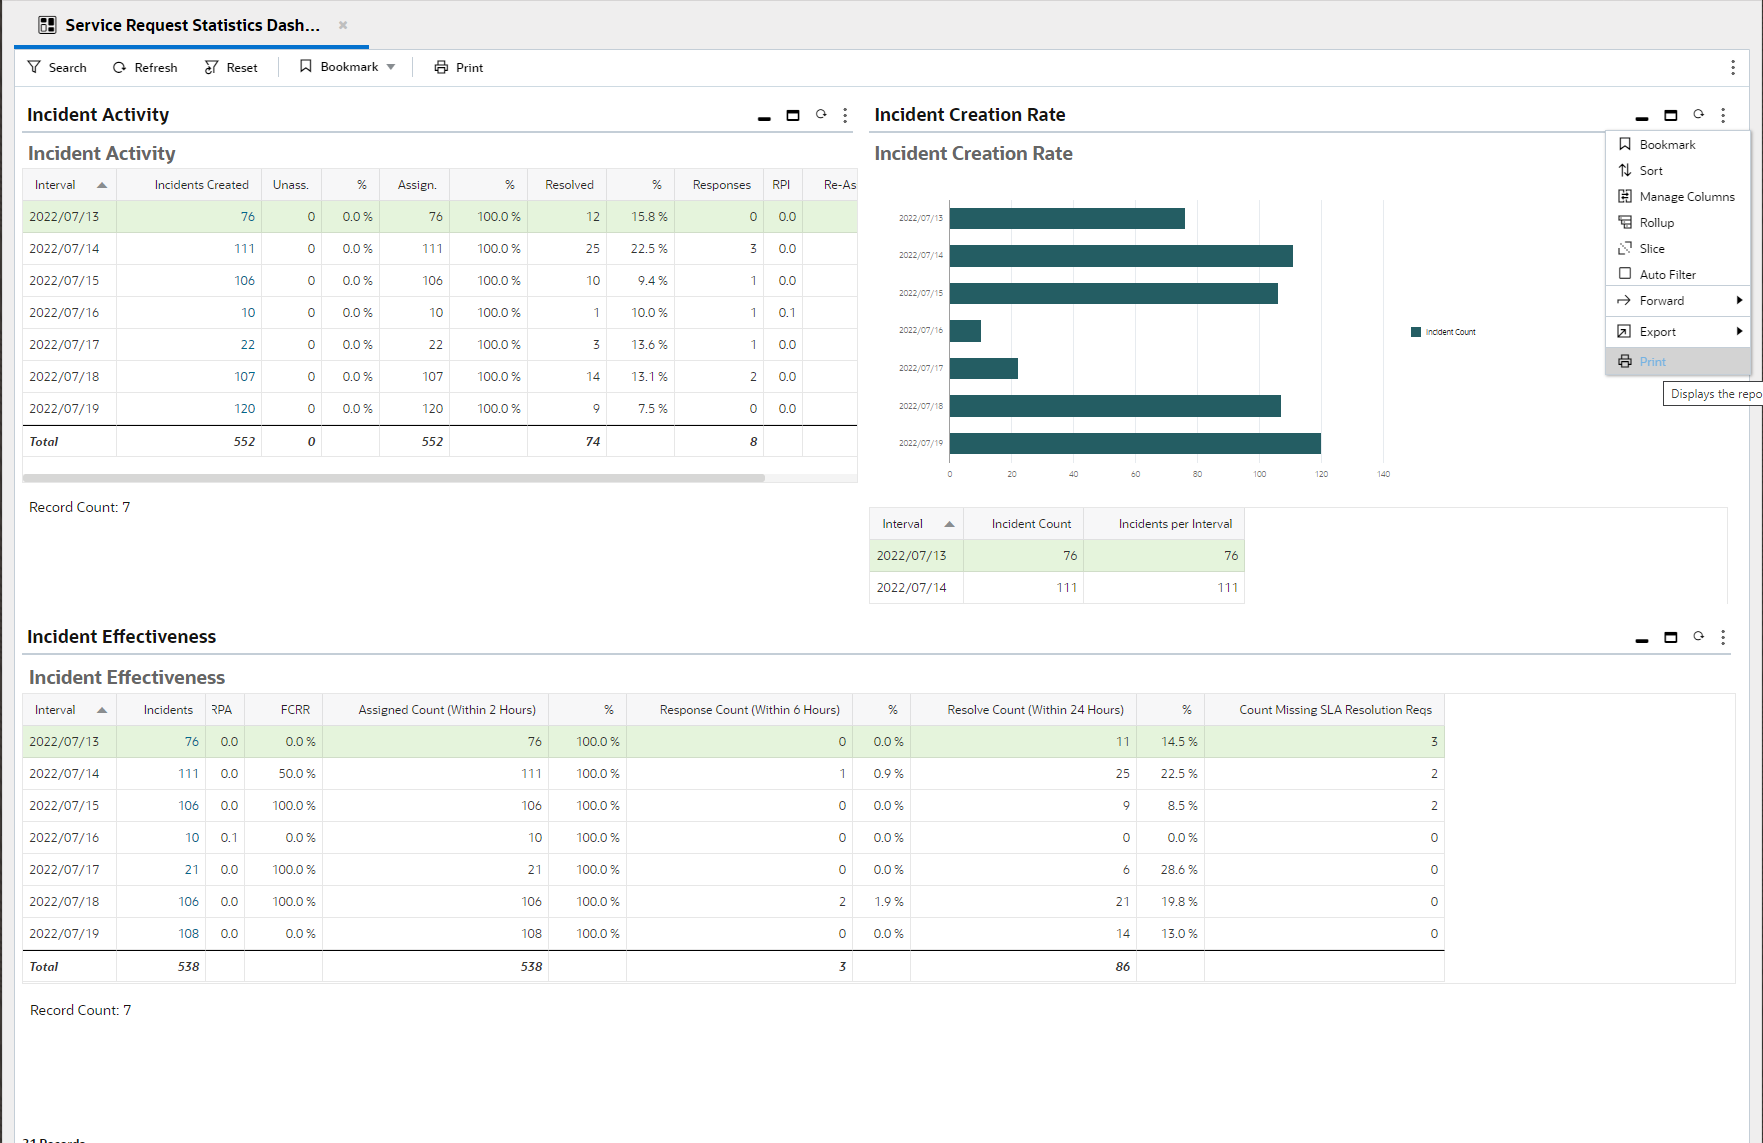Click the Search filter icon in toolbar
Viewport: 1763px width, 1143px height.
click(x=35, y=67)
